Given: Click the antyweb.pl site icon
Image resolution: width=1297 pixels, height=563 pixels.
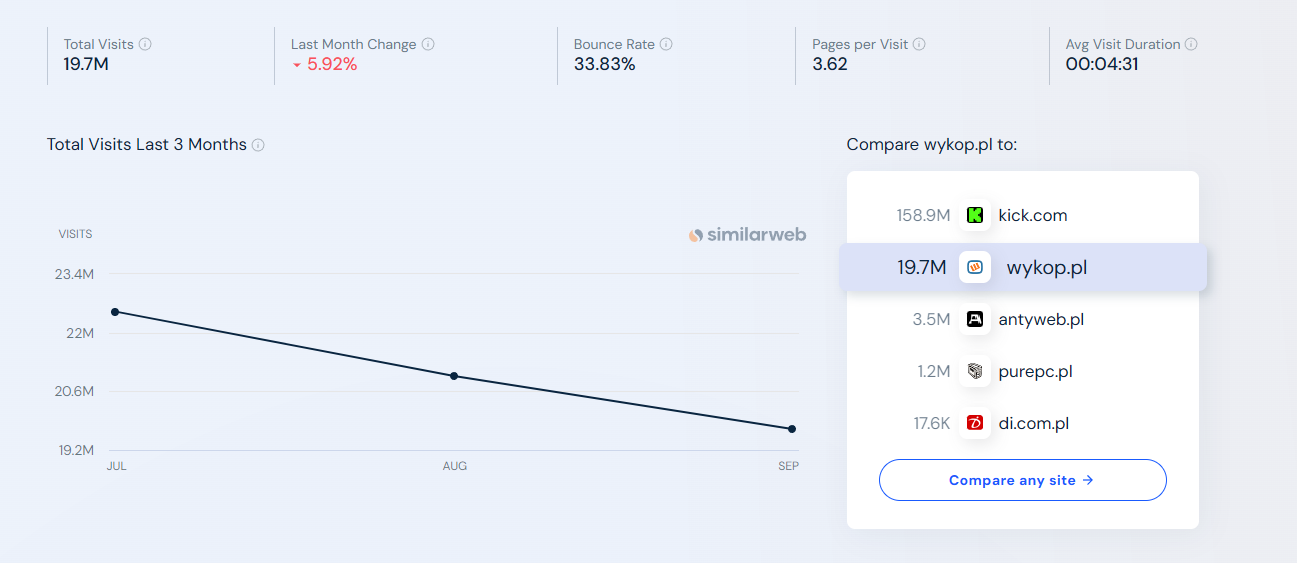Looking at the screenshot, I should (x=975, y=320).
